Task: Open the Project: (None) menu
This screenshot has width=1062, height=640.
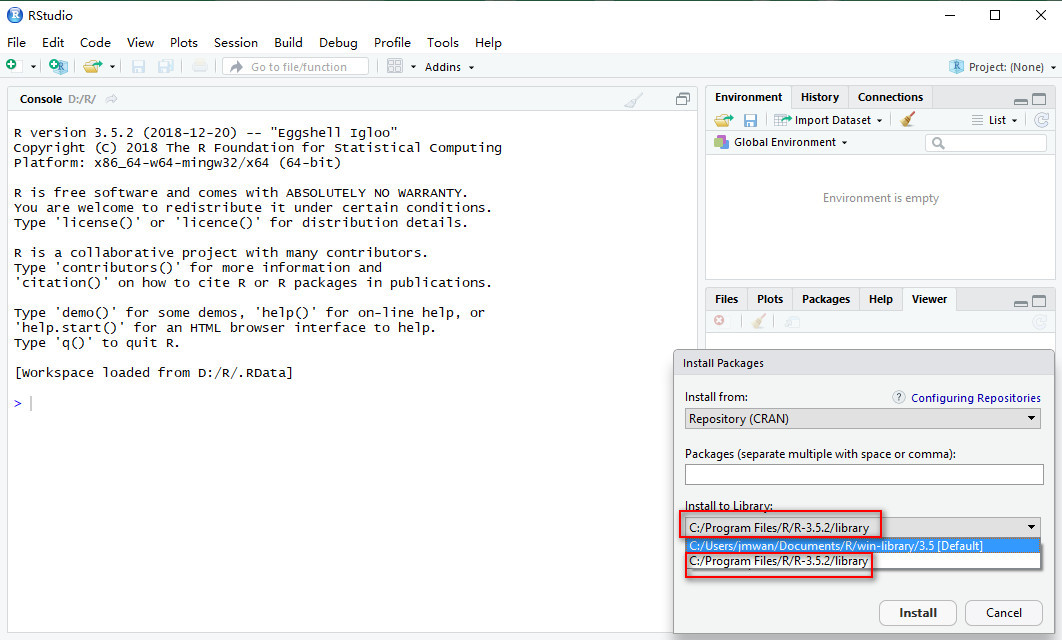Action: [x=1002, y=67]
